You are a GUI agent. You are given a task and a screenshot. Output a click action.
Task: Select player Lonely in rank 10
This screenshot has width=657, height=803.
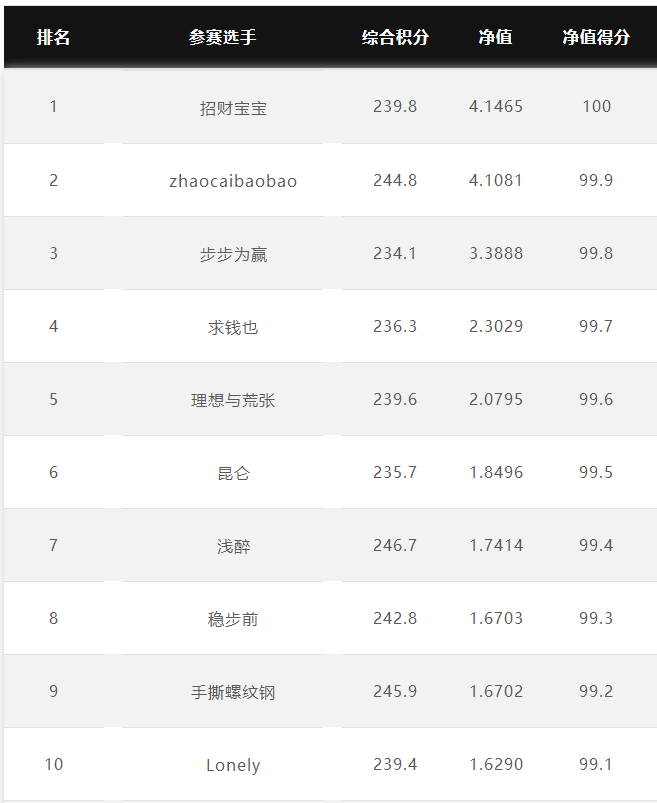(x=233, y=765)
